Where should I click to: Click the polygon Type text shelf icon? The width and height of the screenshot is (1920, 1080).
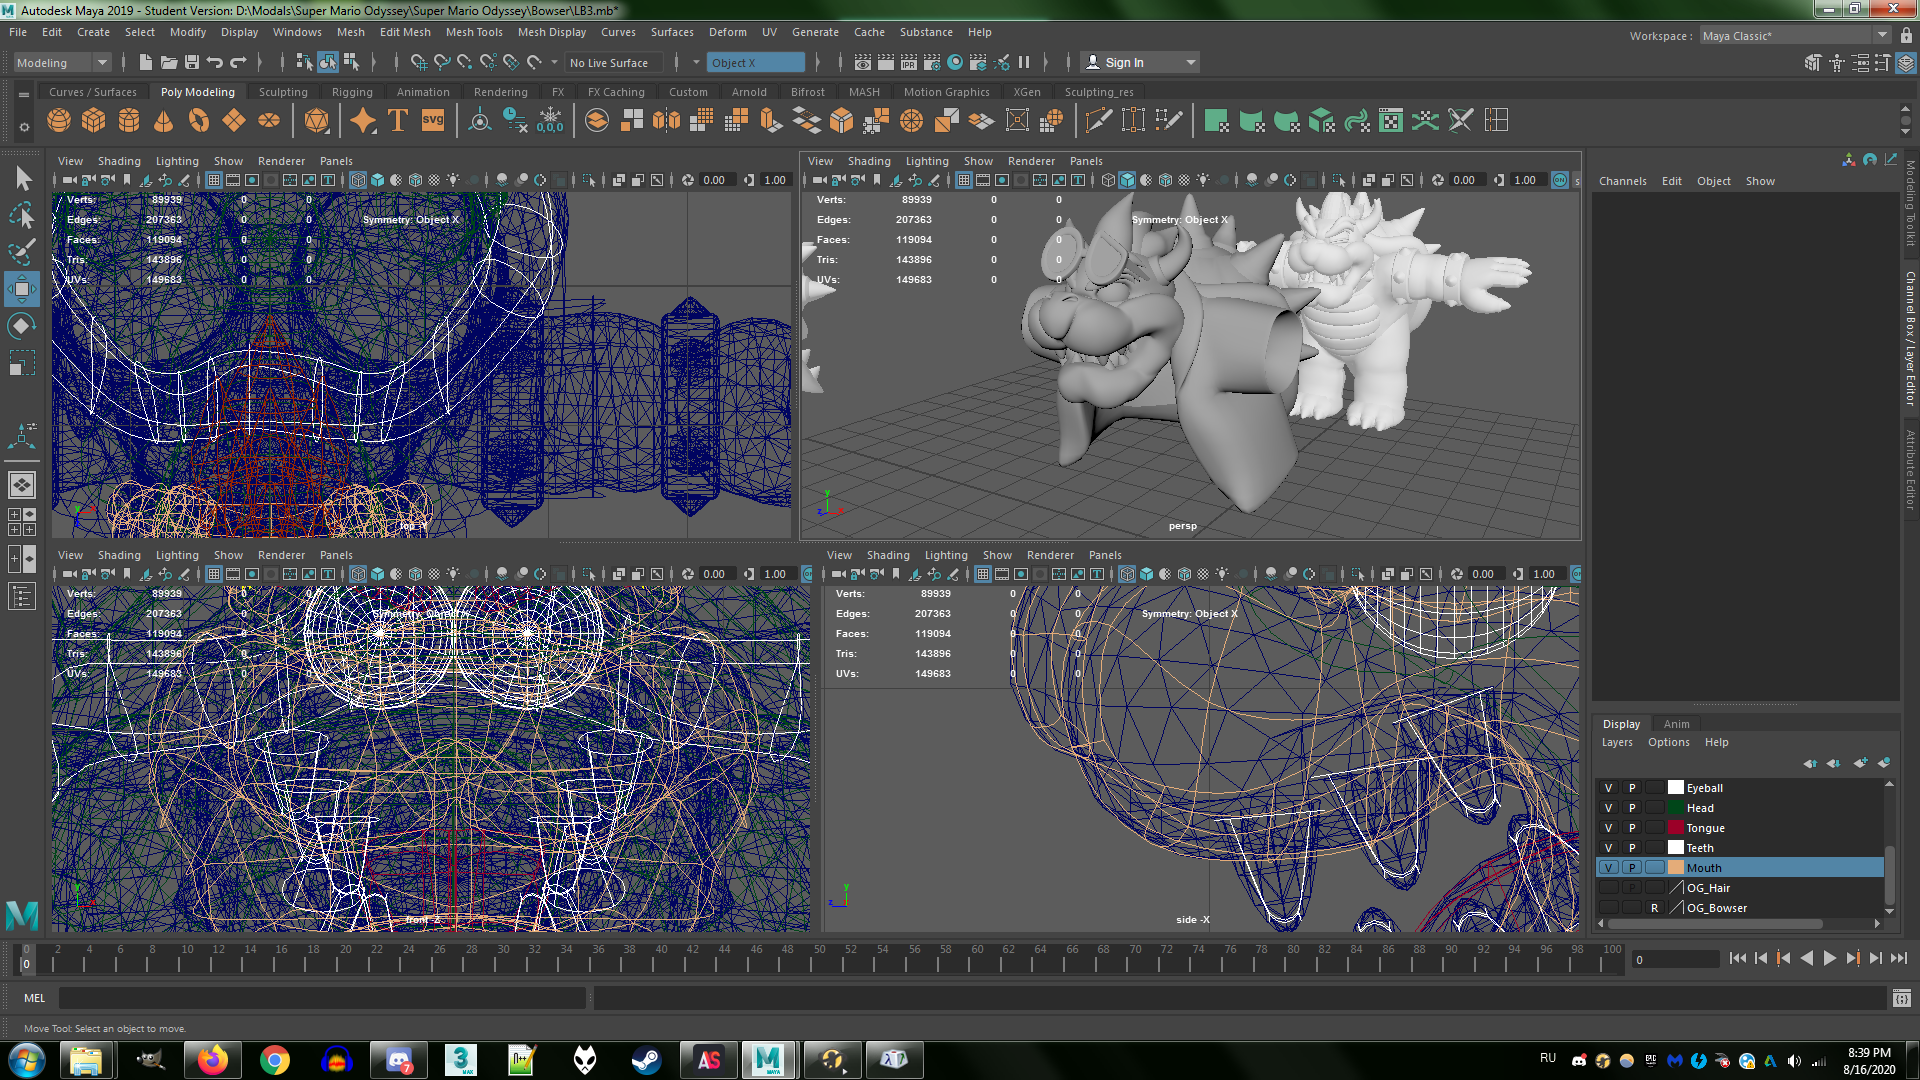click(398, 121)
